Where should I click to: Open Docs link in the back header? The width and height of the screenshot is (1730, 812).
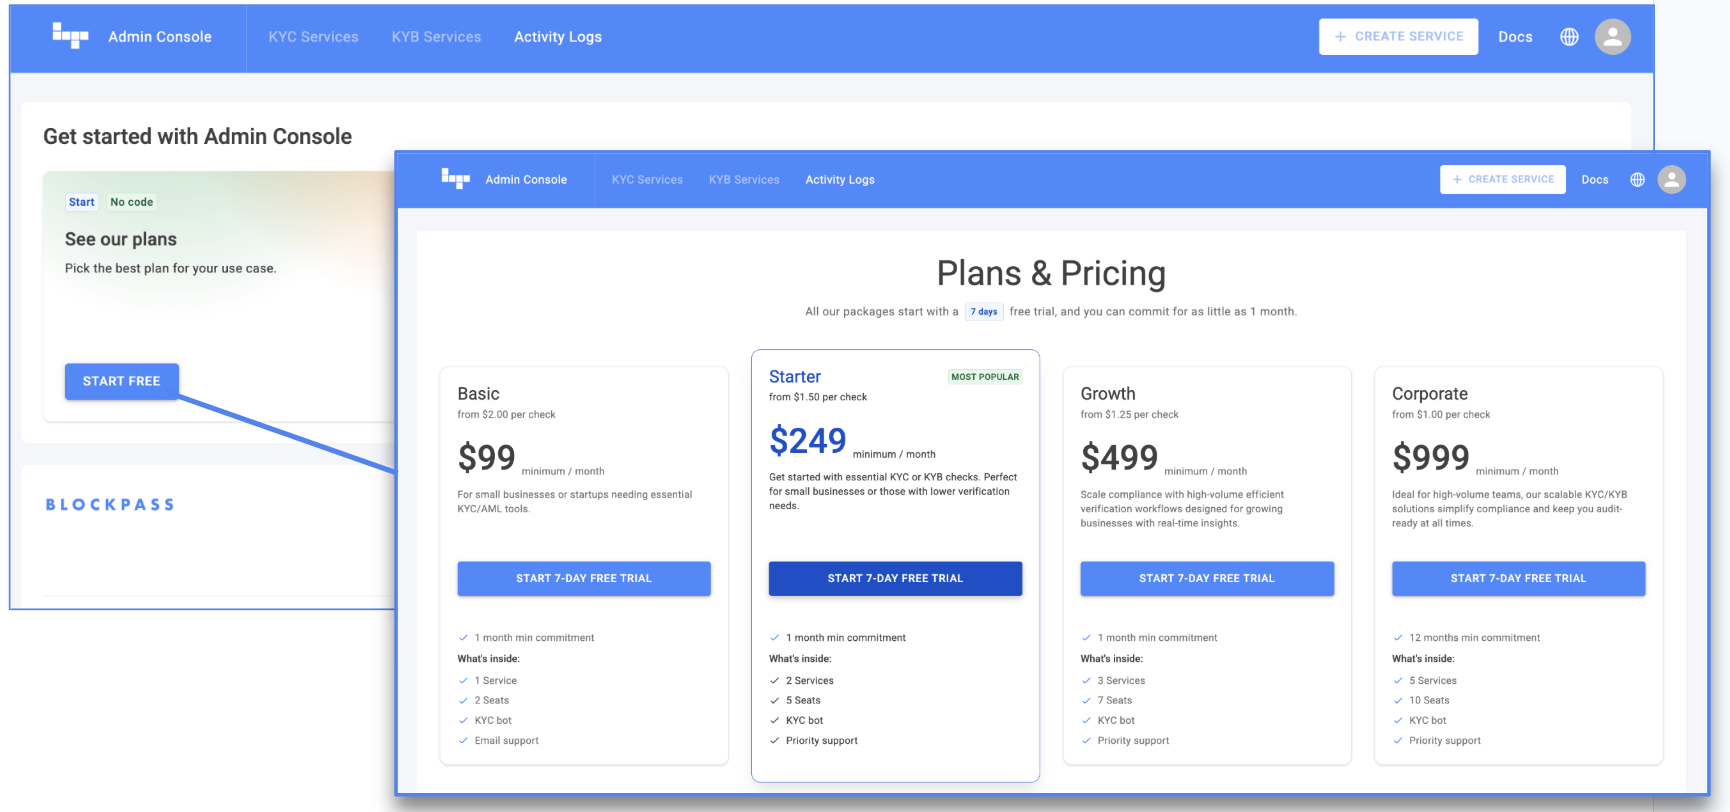pos(1515,37)
